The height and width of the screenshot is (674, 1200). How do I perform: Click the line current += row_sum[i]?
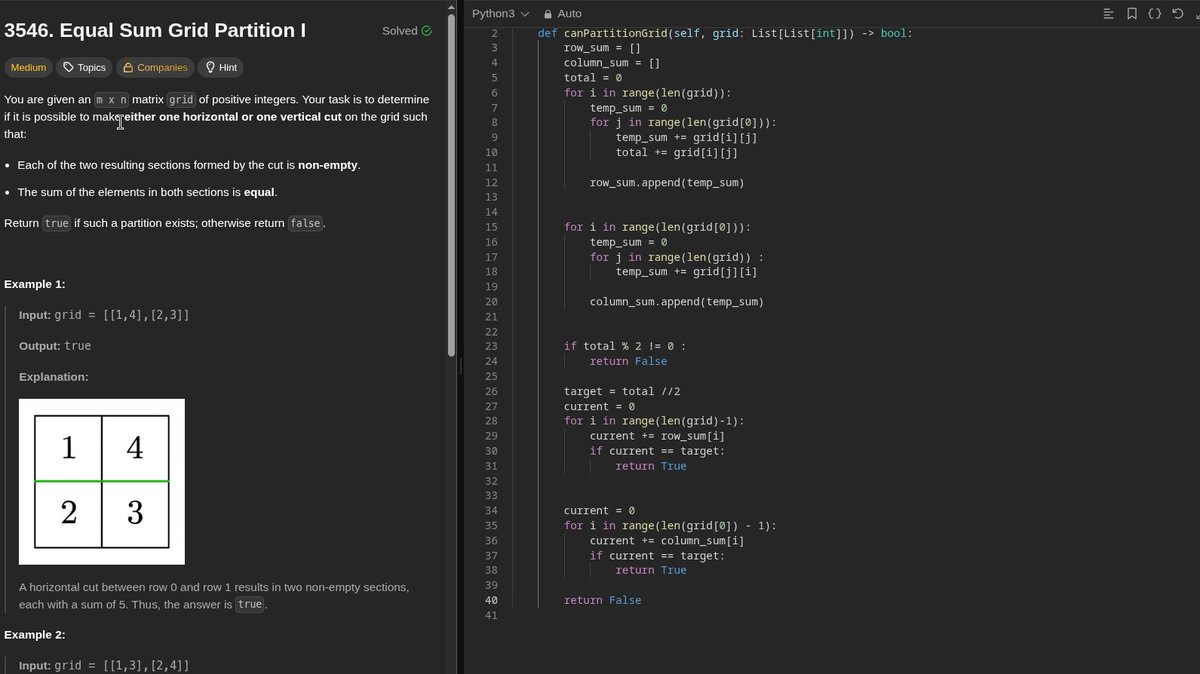[657, 436]
